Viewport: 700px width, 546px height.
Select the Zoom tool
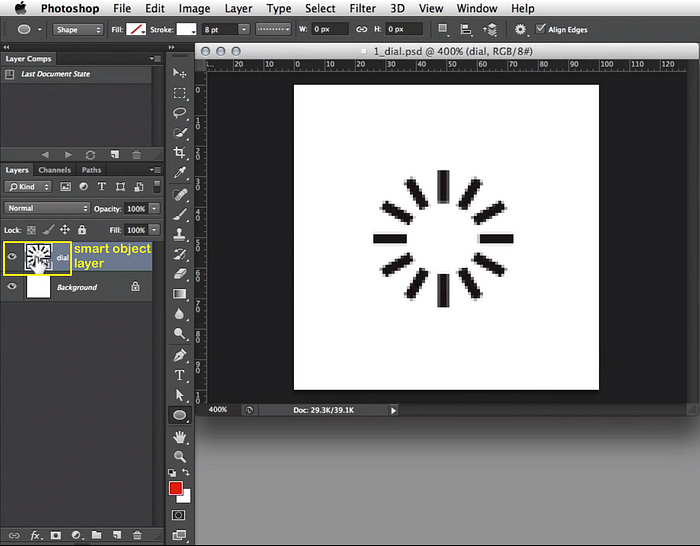point(179,456)
